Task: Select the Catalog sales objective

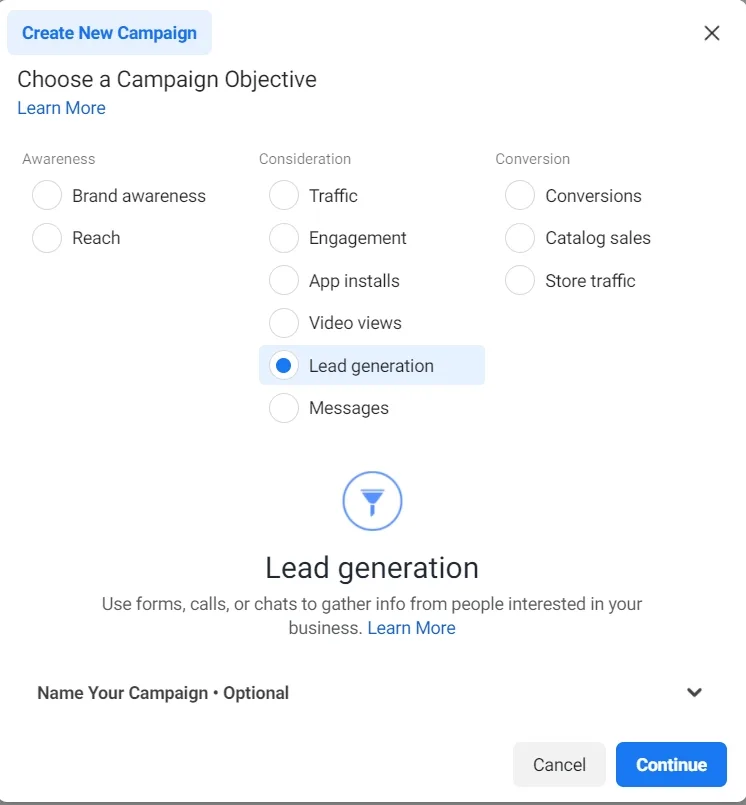Action: 519,238
